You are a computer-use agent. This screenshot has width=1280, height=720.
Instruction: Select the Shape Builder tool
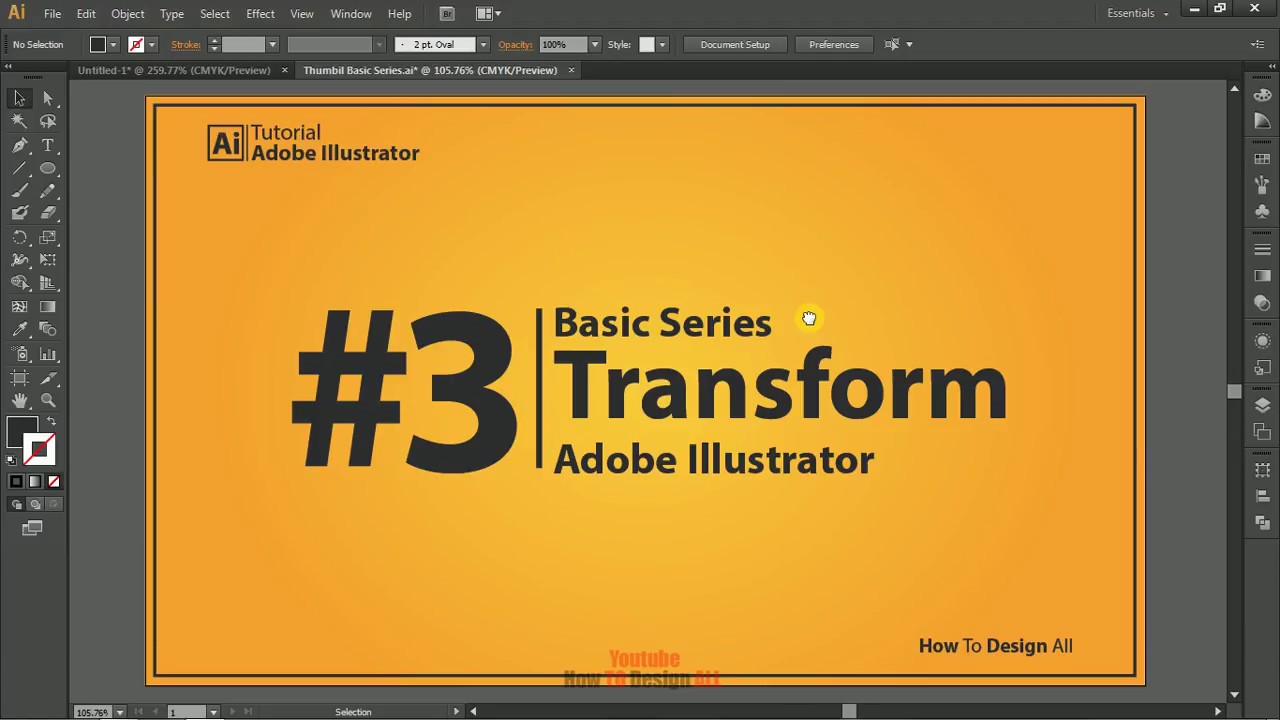(x=19, y=284)
